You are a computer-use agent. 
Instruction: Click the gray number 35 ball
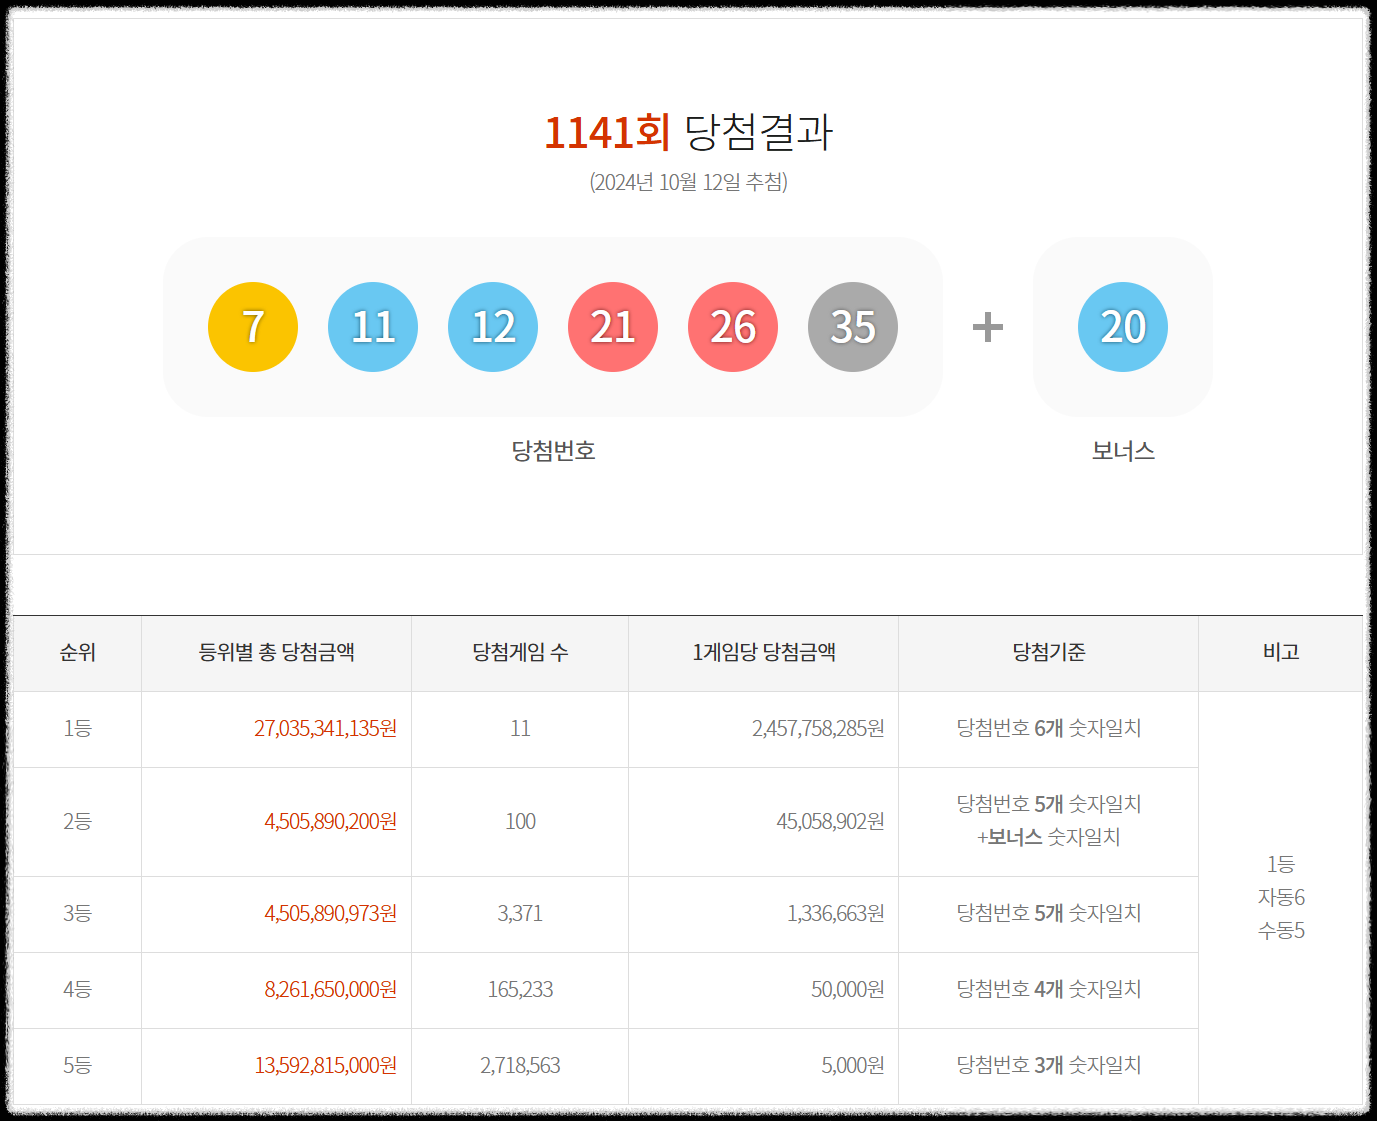pyautogui.click(x=853, y=327)
